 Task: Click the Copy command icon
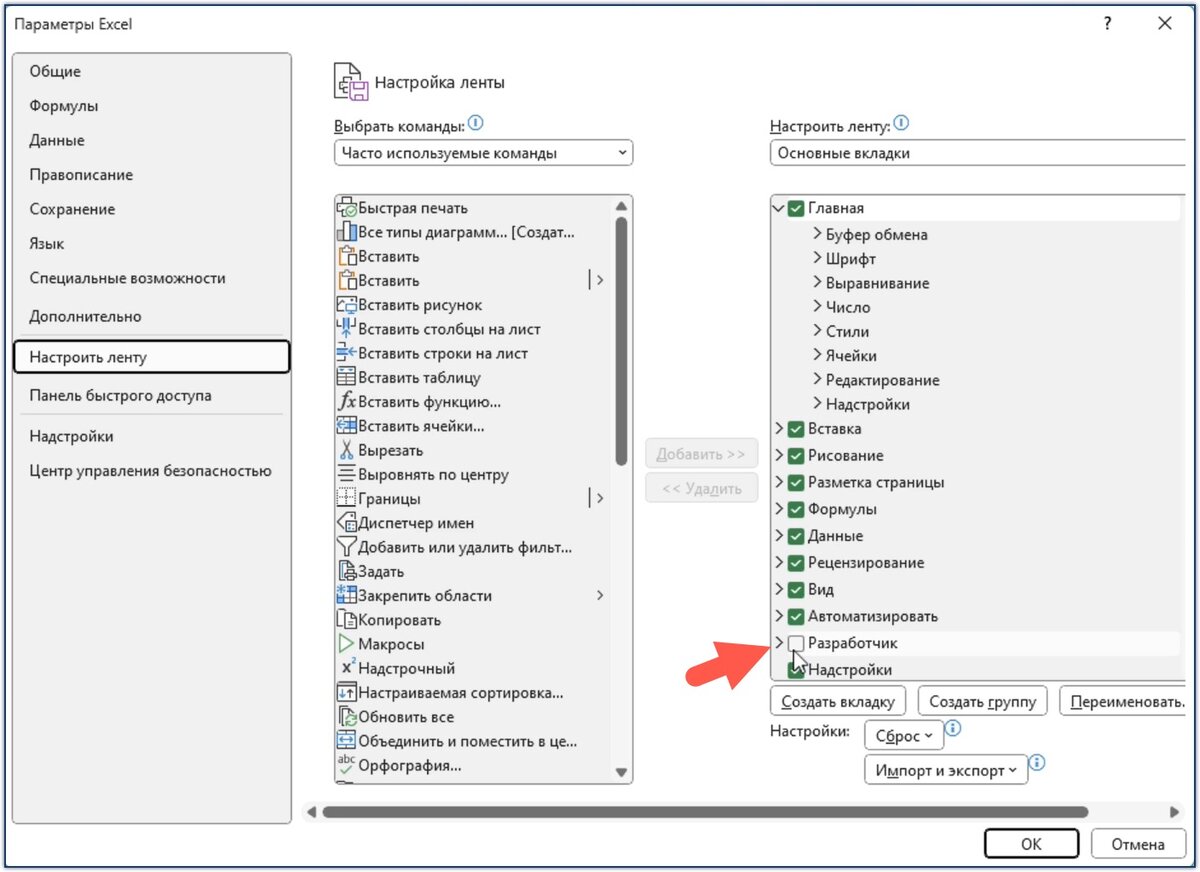tap(347, 620)
